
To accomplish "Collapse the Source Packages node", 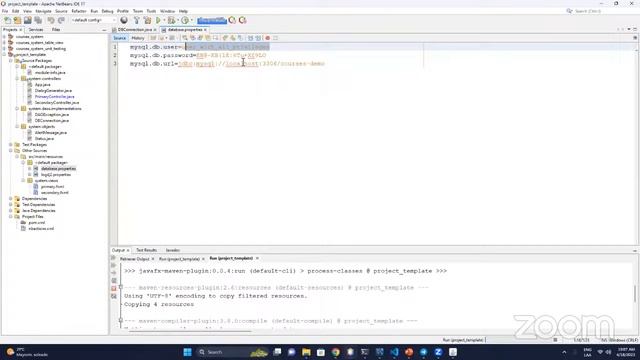I will (11, 60).
